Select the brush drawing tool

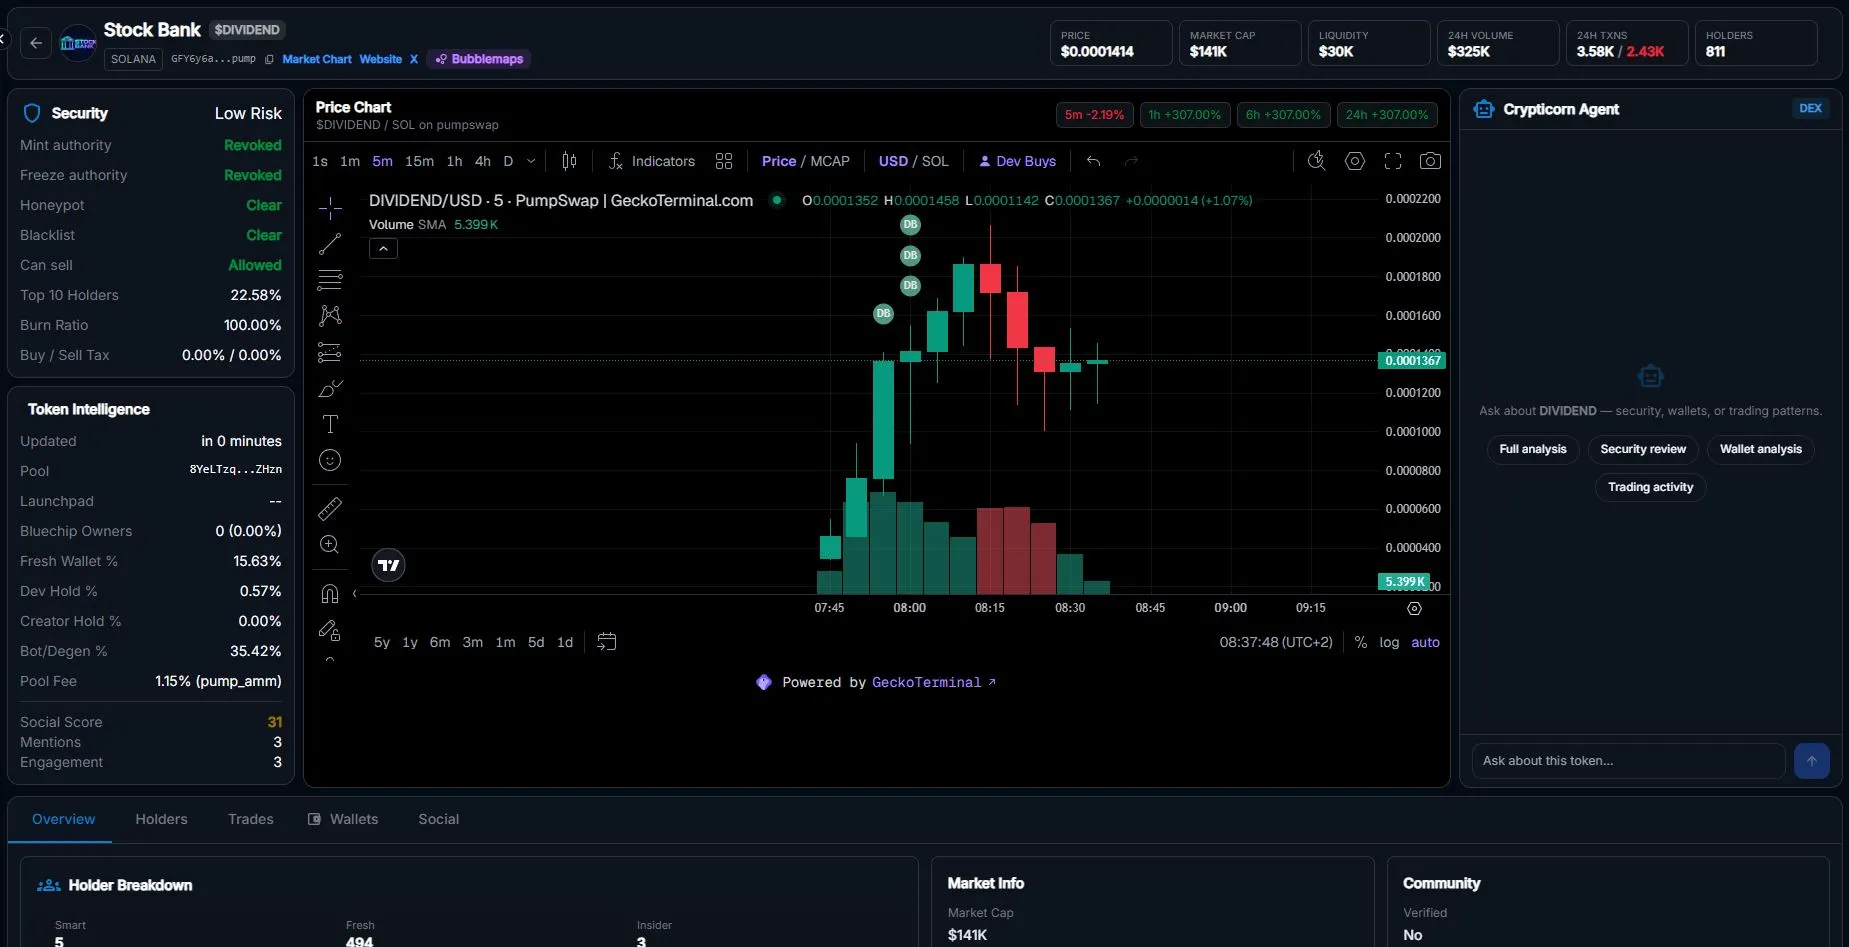point(330,388)
